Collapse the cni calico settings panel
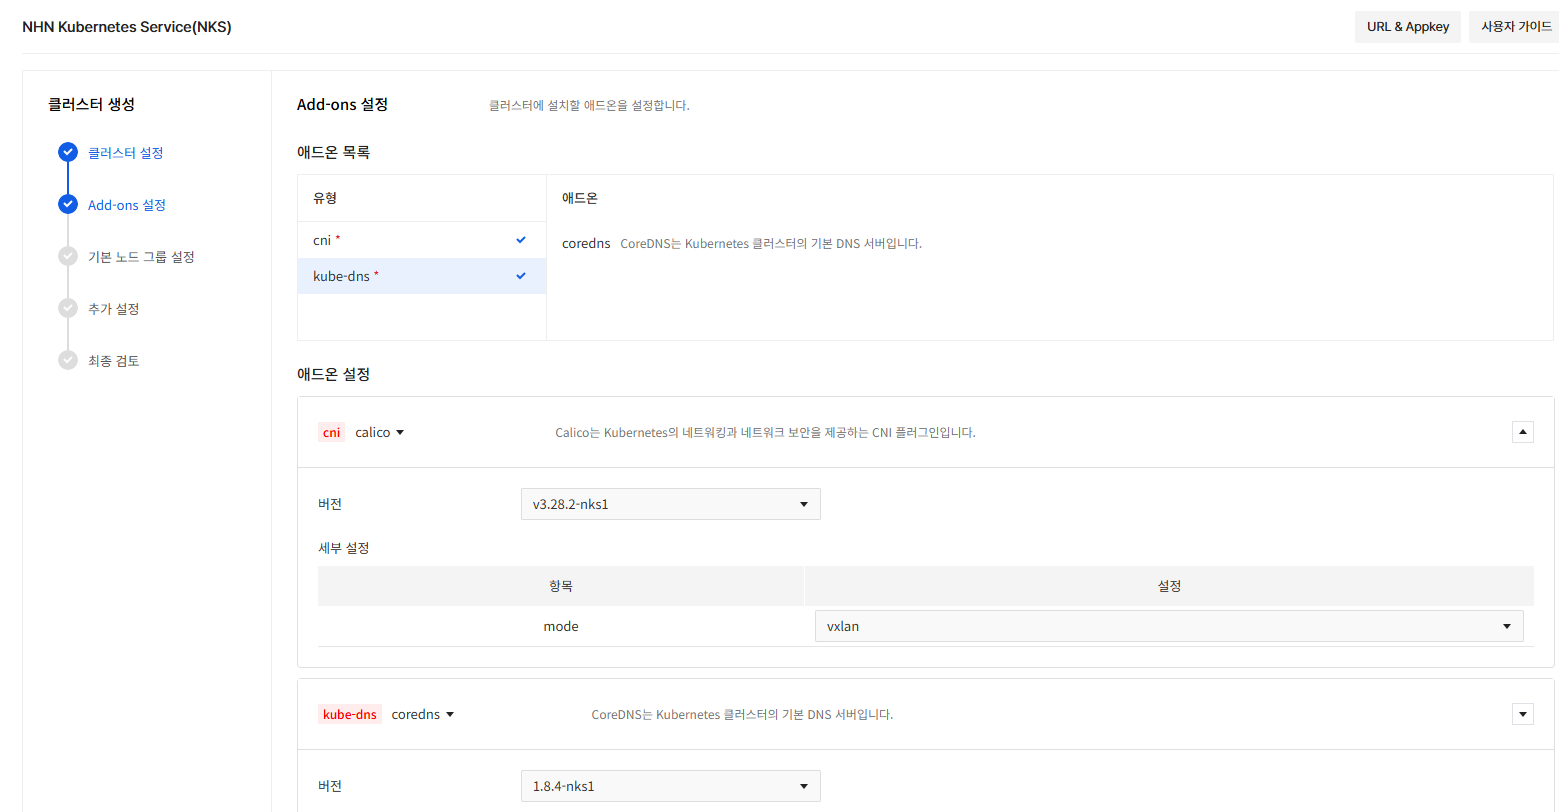The height and width of the screenshot is (812, 1559). click(x=1523, y=432)
